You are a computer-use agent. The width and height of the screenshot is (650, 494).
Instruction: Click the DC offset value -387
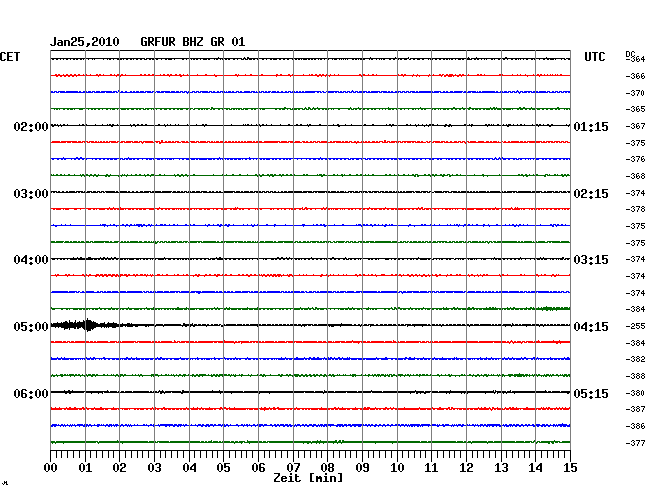[x=635, y=409]
